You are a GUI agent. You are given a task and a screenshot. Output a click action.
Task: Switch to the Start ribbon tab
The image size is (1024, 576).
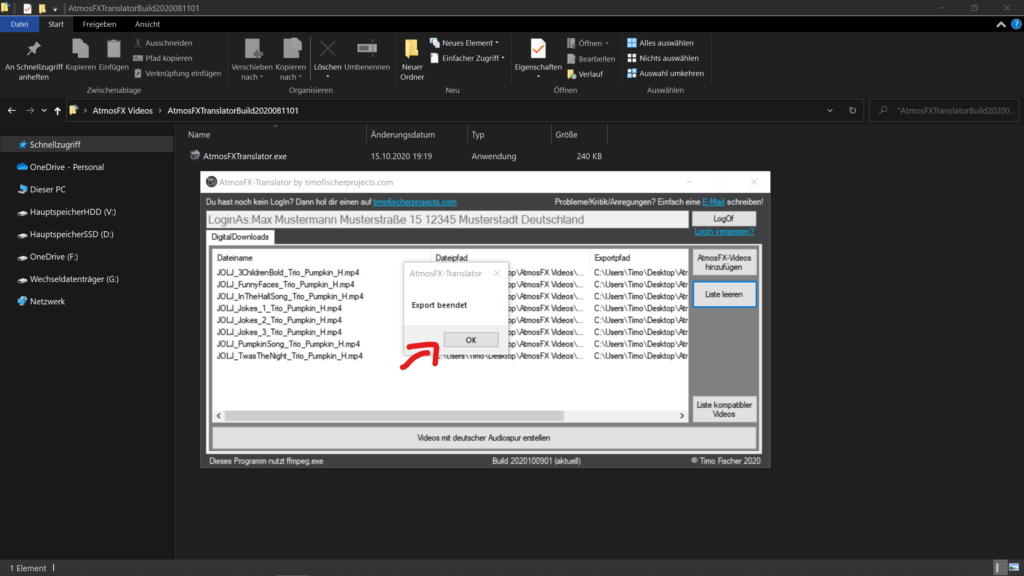[x=56, y=24]
